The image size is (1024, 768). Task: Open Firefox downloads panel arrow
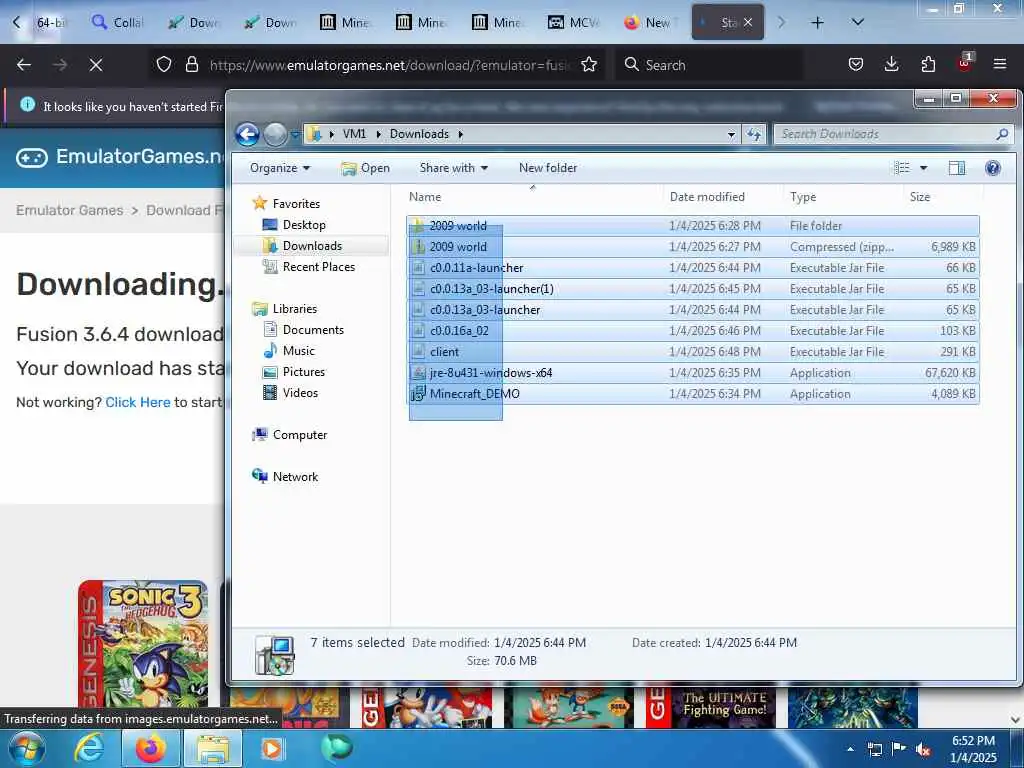click(891, 64)
